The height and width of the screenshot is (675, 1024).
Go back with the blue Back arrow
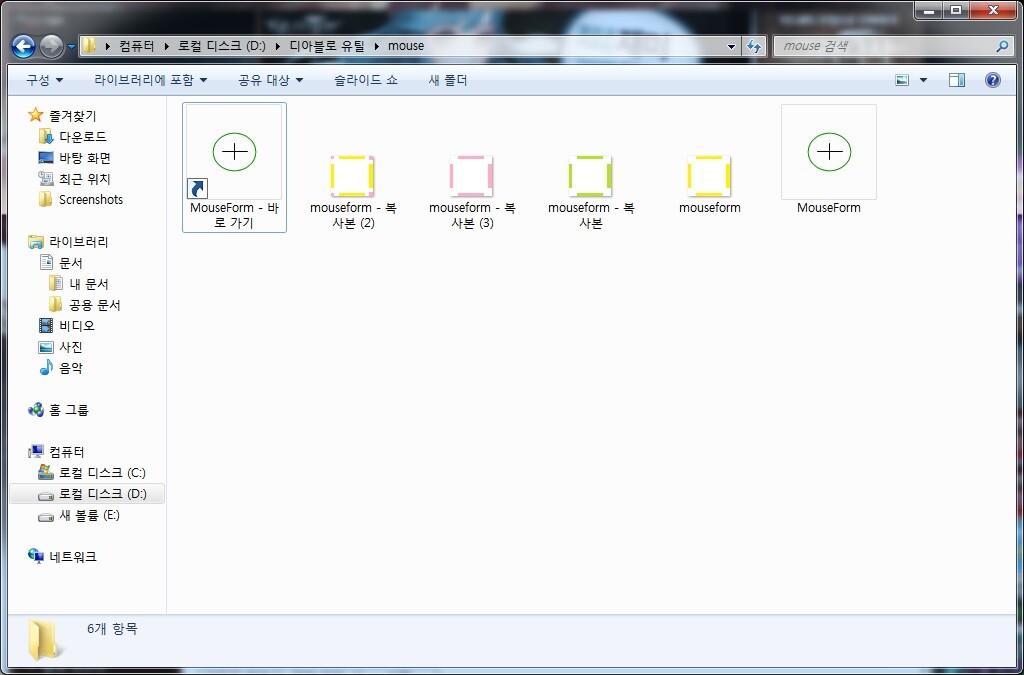24,46
